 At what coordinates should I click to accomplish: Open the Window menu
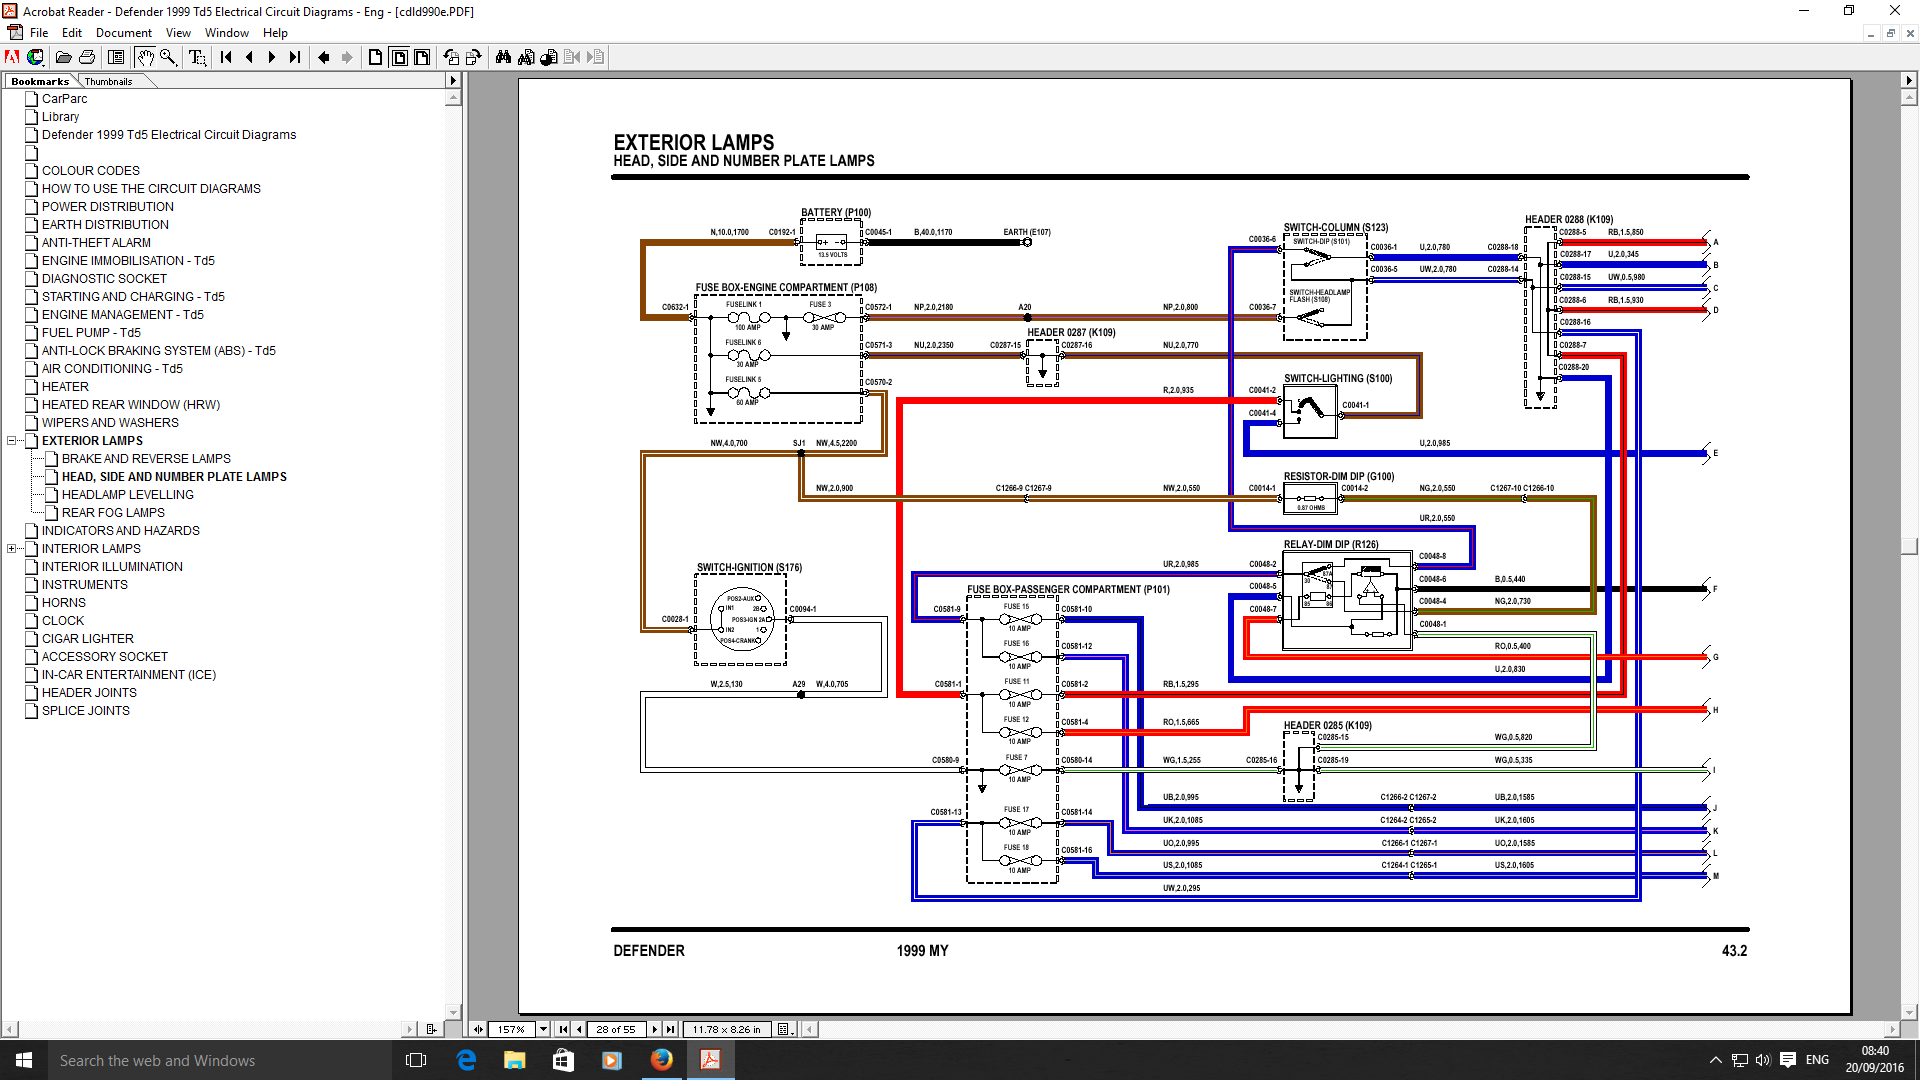point(227,33)
